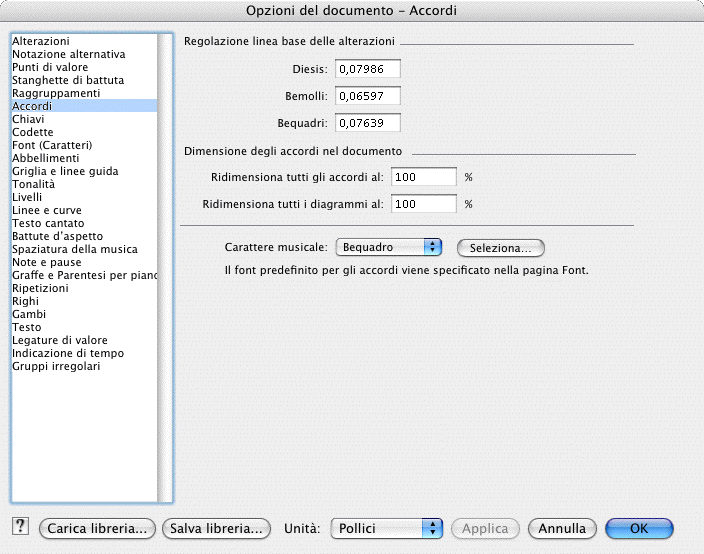This screenshot has width=704, height=554.
Task: Click the Bequadri value input field
Action: tap(366, 123)
